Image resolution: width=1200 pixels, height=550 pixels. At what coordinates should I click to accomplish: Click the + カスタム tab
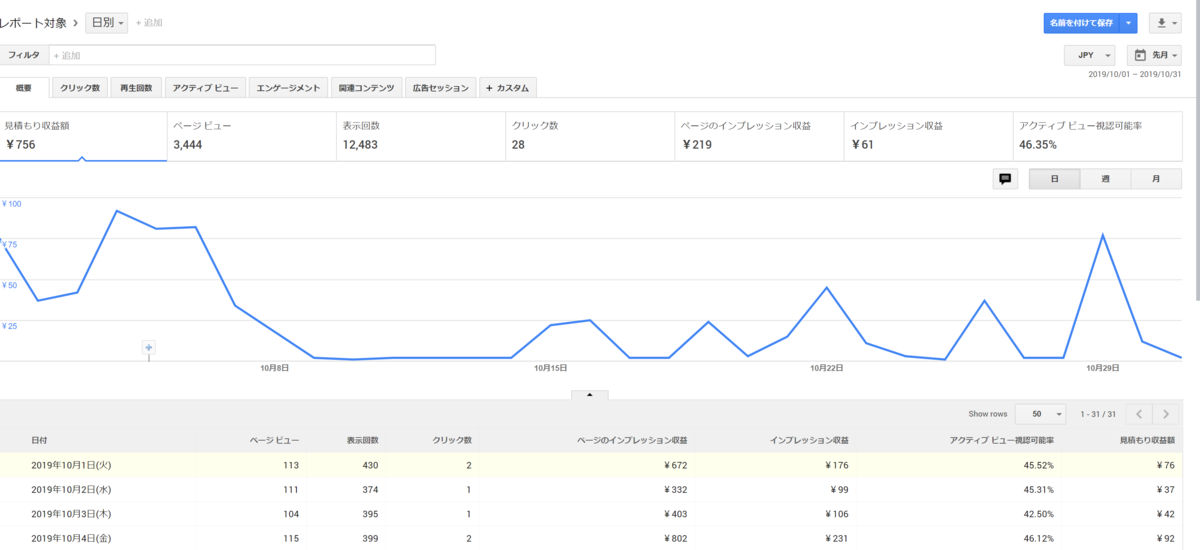(x=508, y=88)
